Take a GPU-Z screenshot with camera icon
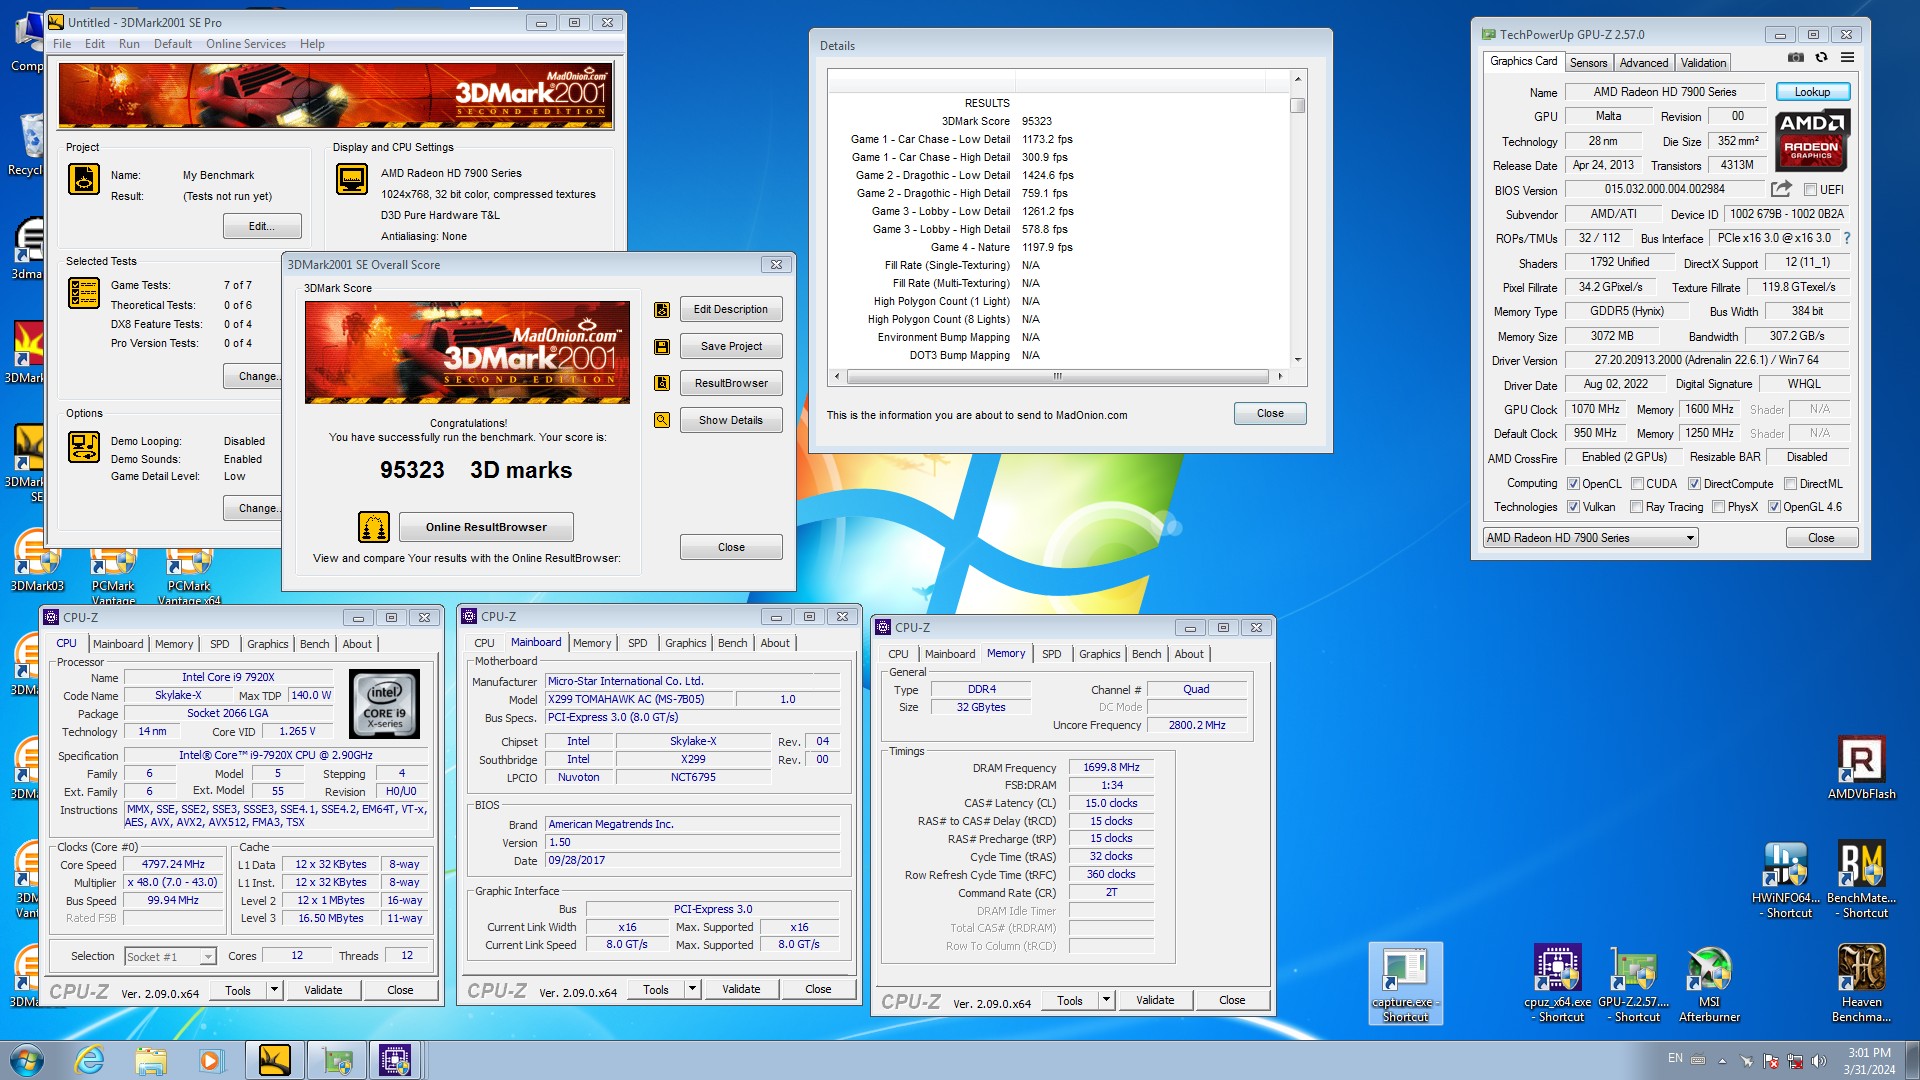Viewport: 1920px width, 1080px height. 1796,58
